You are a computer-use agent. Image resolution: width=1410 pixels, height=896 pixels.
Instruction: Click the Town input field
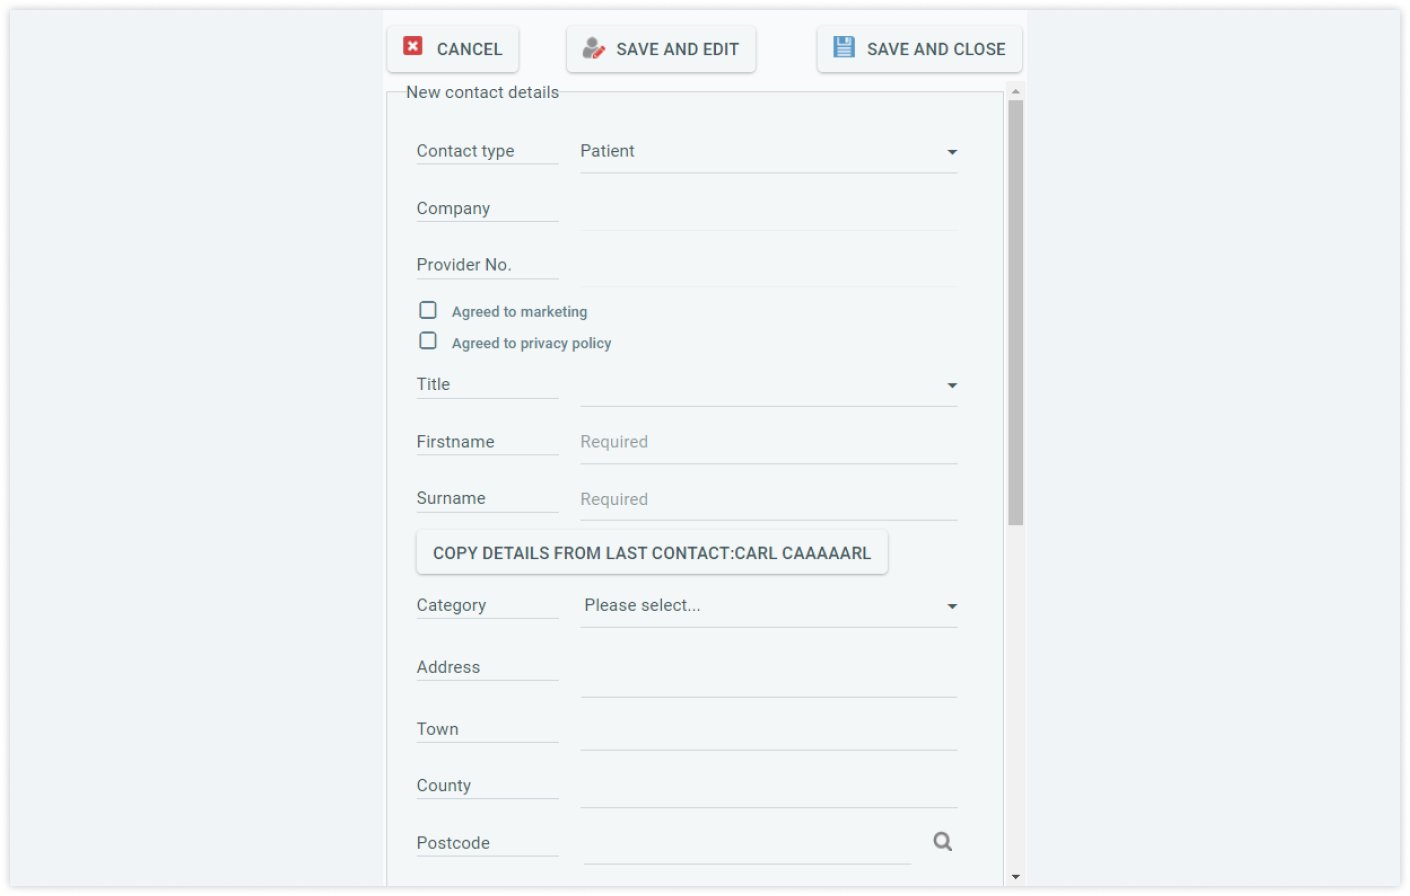[768, 730]
